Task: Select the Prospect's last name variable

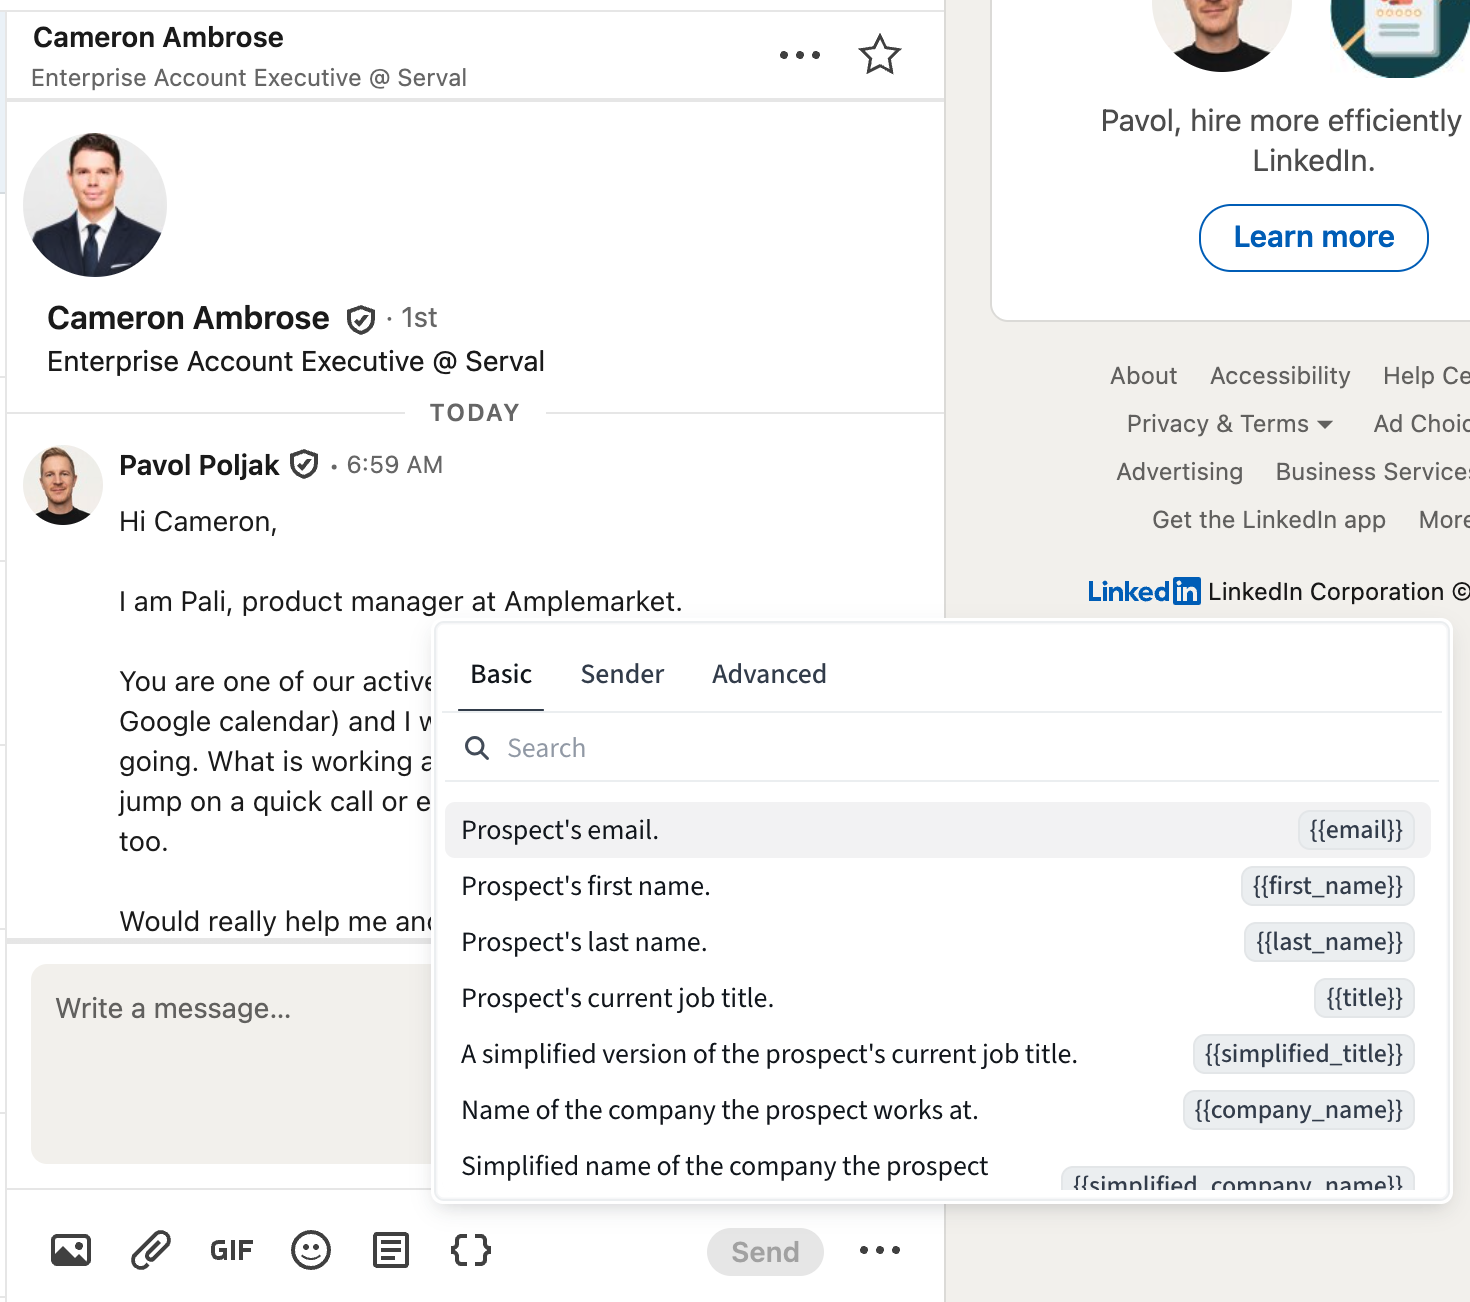Action: point(938,942)
